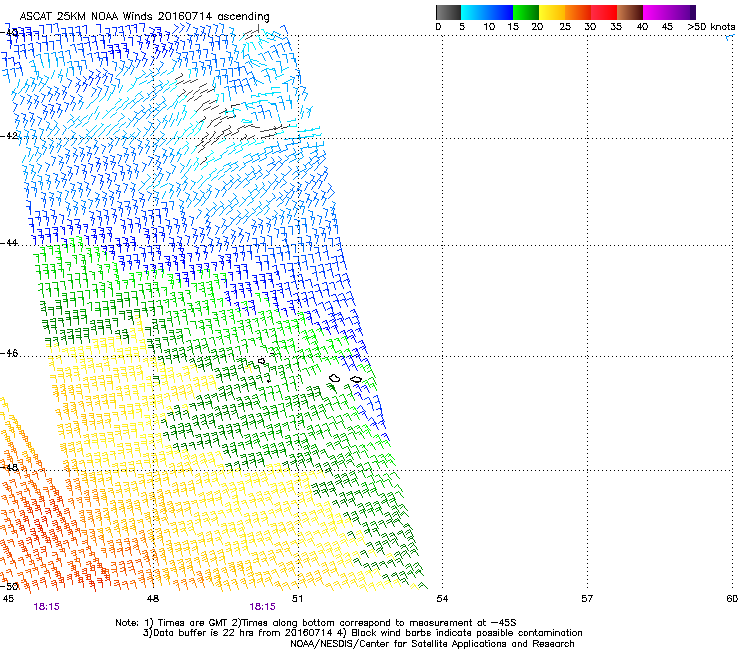740x650 pixels.
Task: Click the '0' label under the color bar
Action: pos(438,27)
